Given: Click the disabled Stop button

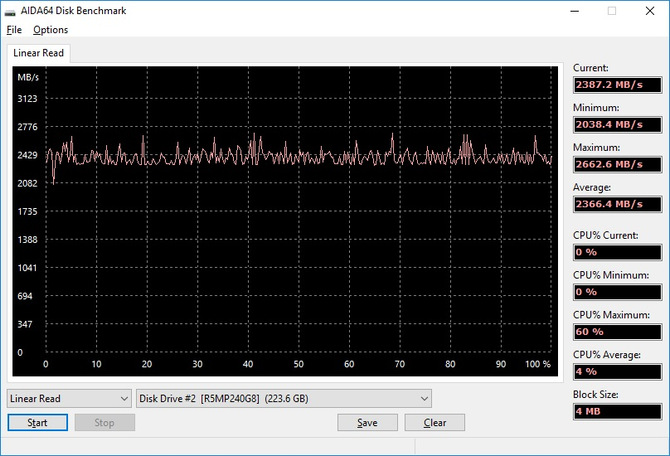Looking at the screenshot, I should (x=105, y=422).
